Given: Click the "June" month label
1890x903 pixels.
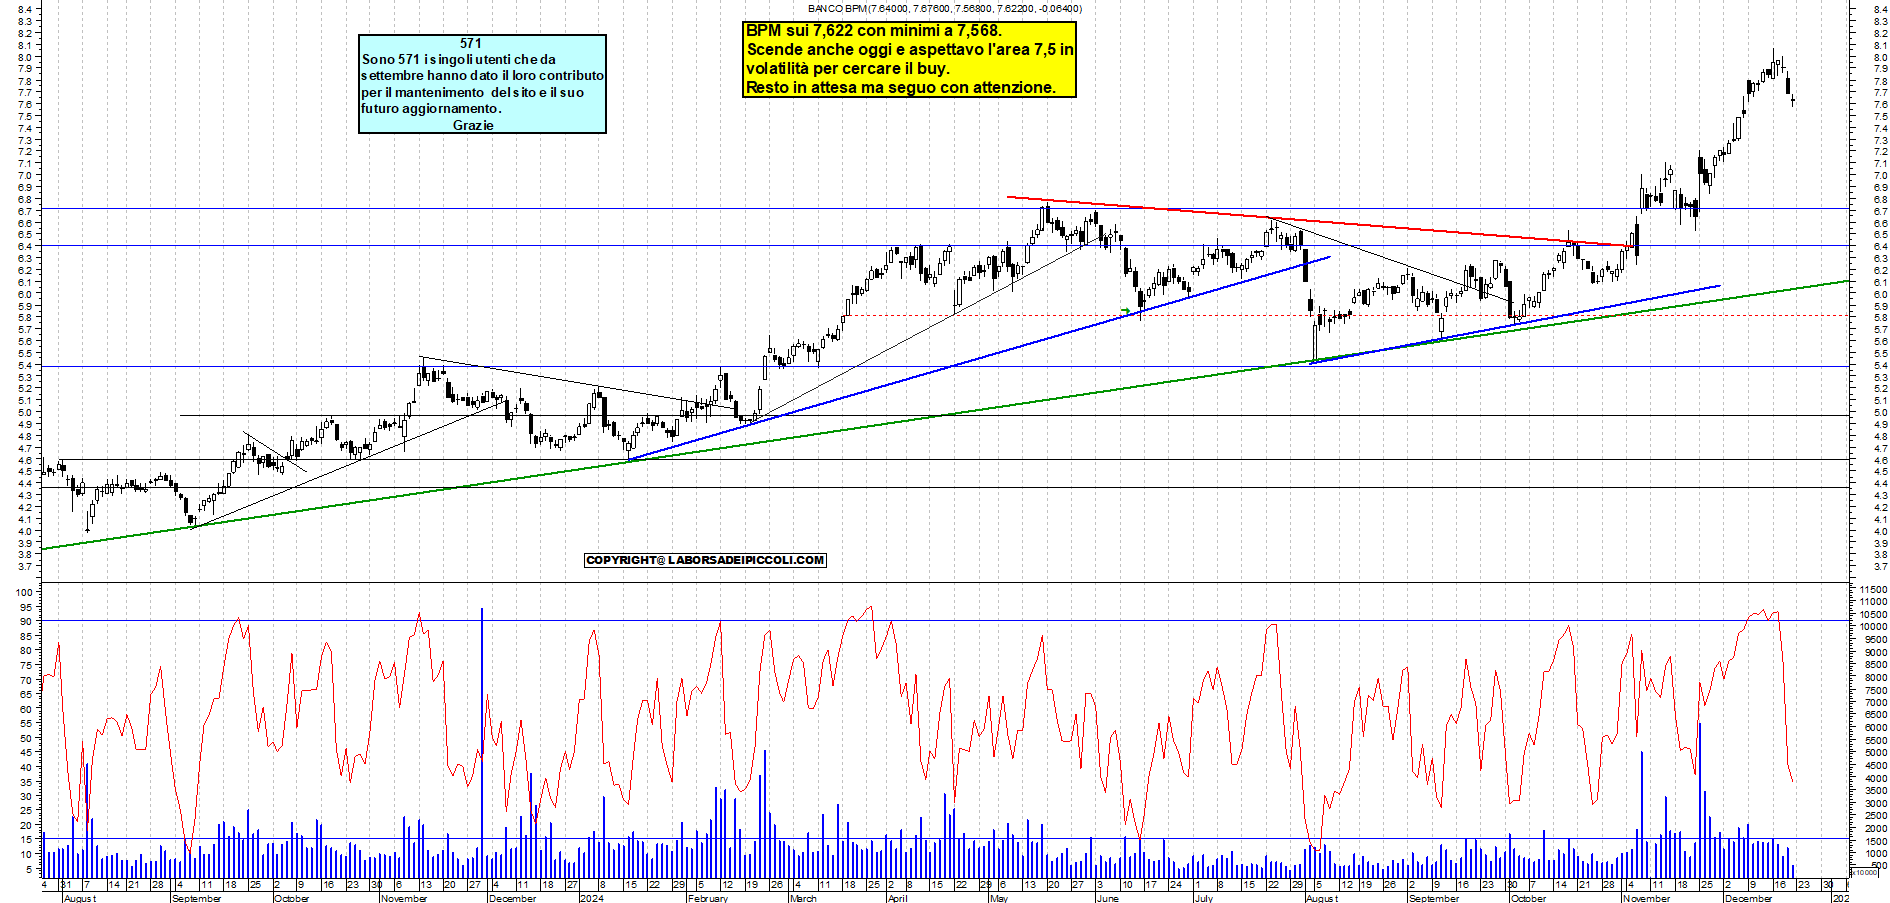Looking at the screenshot, I should (1107, 898).
